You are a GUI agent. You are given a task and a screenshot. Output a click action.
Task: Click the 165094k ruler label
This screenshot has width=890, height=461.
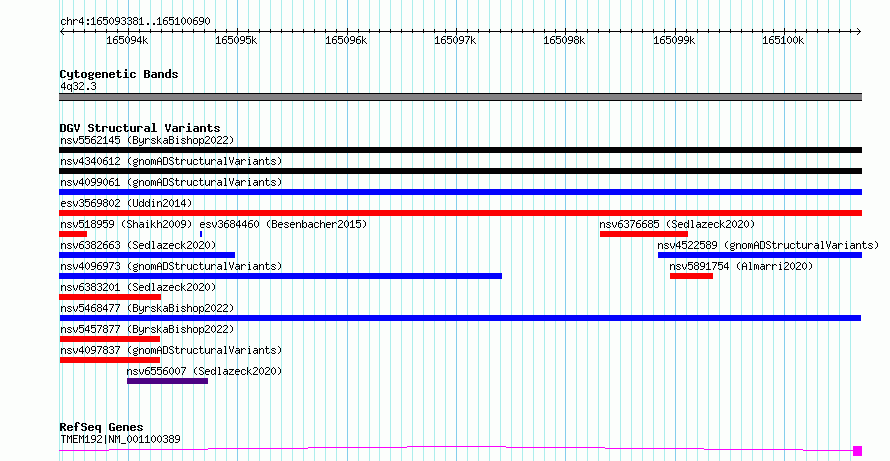coord(128,40)
